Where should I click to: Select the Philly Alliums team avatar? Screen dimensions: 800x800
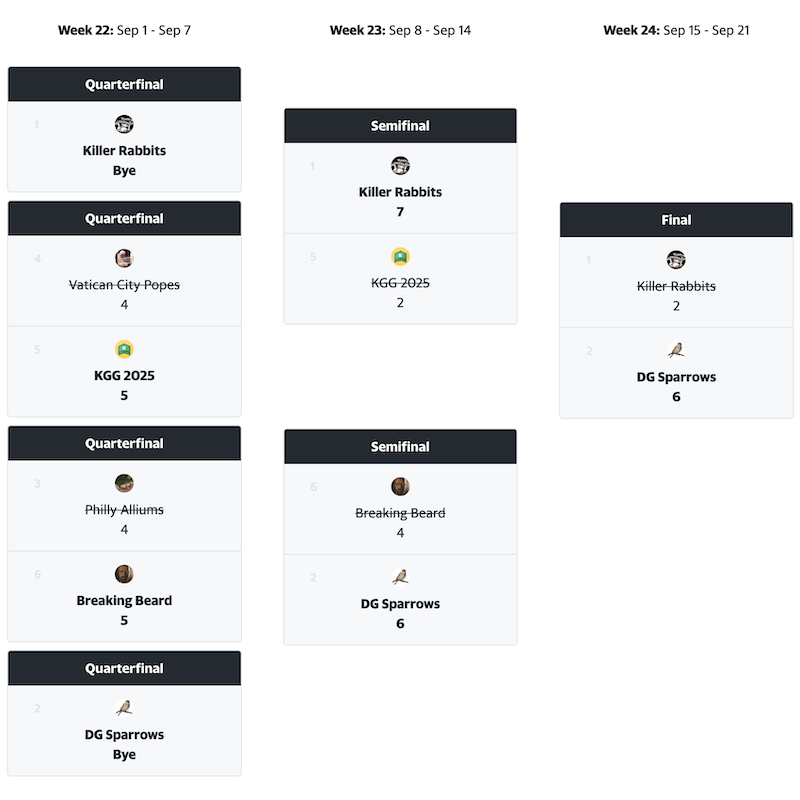pyautogui.click(x=124, y=483)
